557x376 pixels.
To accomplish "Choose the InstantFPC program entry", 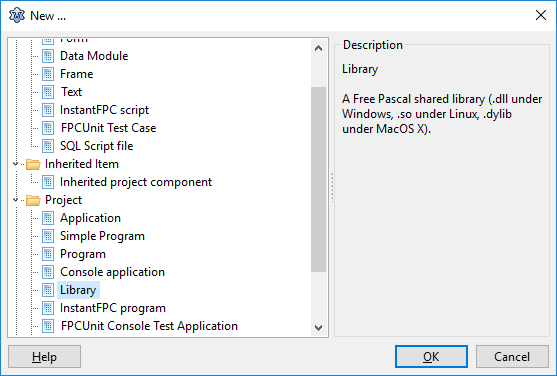I will [113, 308].
